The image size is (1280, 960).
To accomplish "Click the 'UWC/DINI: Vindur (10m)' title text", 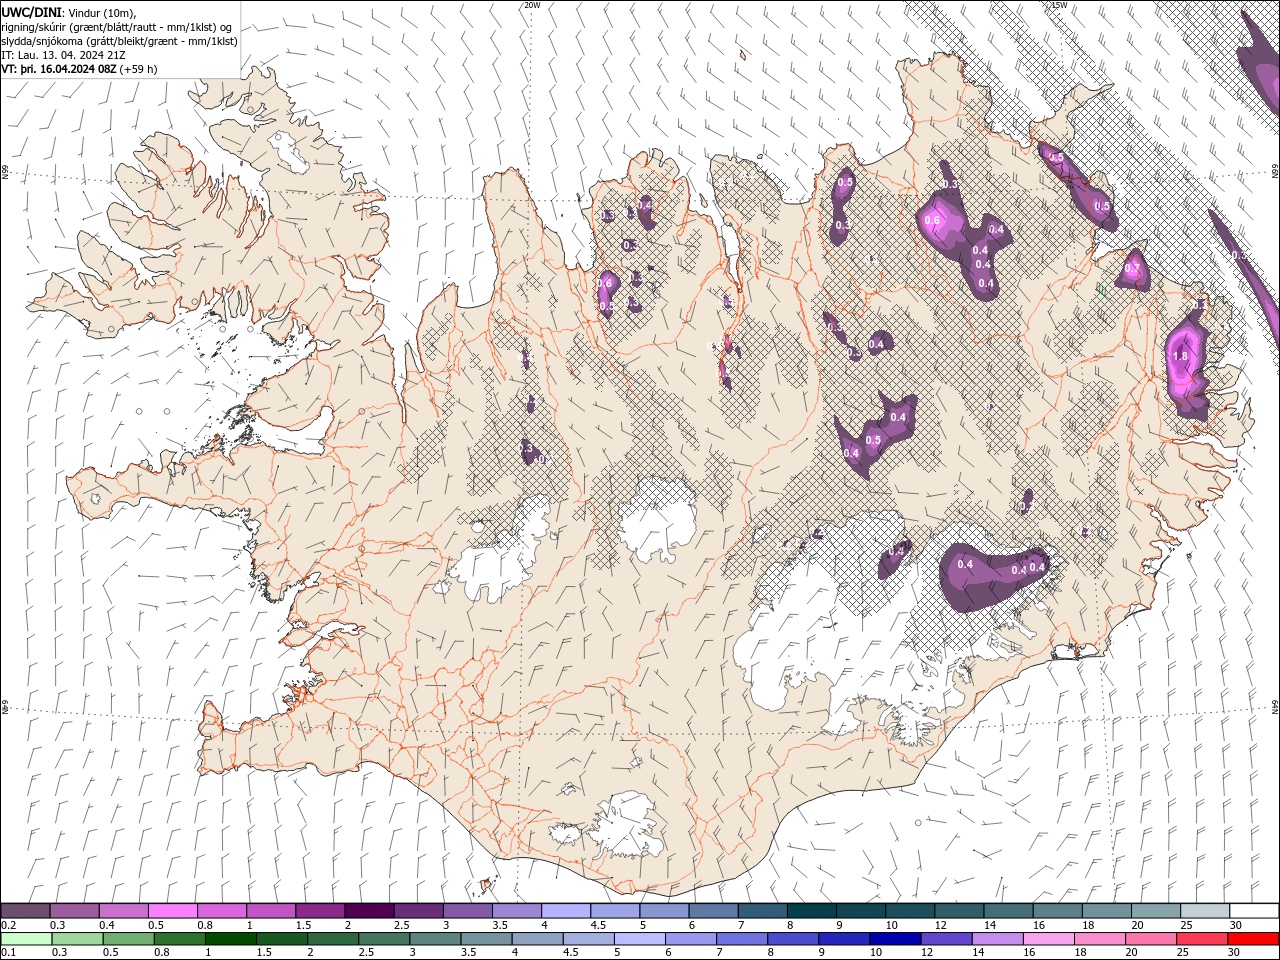I will click(69, 12).
